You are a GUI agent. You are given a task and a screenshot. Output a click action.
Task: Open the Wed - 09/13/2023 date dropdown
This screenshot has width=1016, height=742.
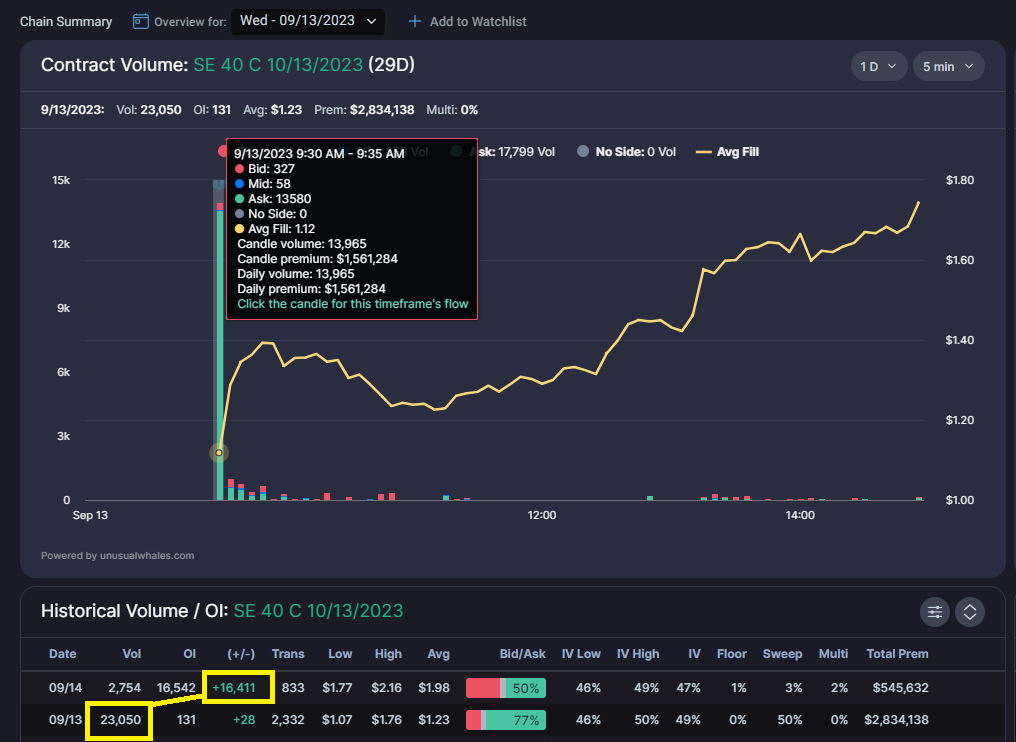tap(307, 20)
